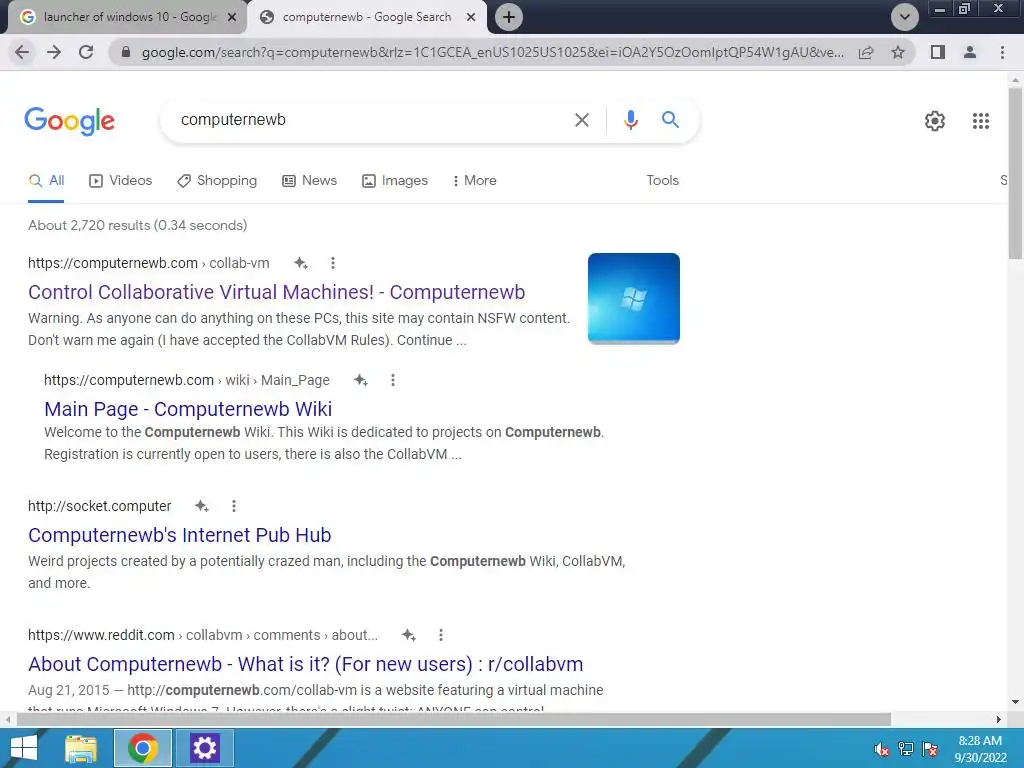The image size is (1024, 768).
Task: Click the muted volume tray icon
Action: tap(881, 749)
